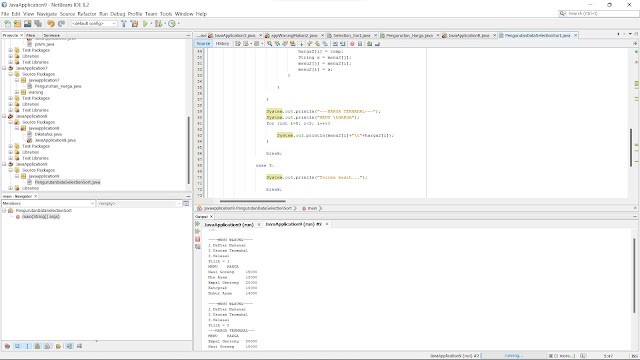Open dropdown arrow beside Debug Project button
The image size is (640, 360).
[x=165, y=24]
